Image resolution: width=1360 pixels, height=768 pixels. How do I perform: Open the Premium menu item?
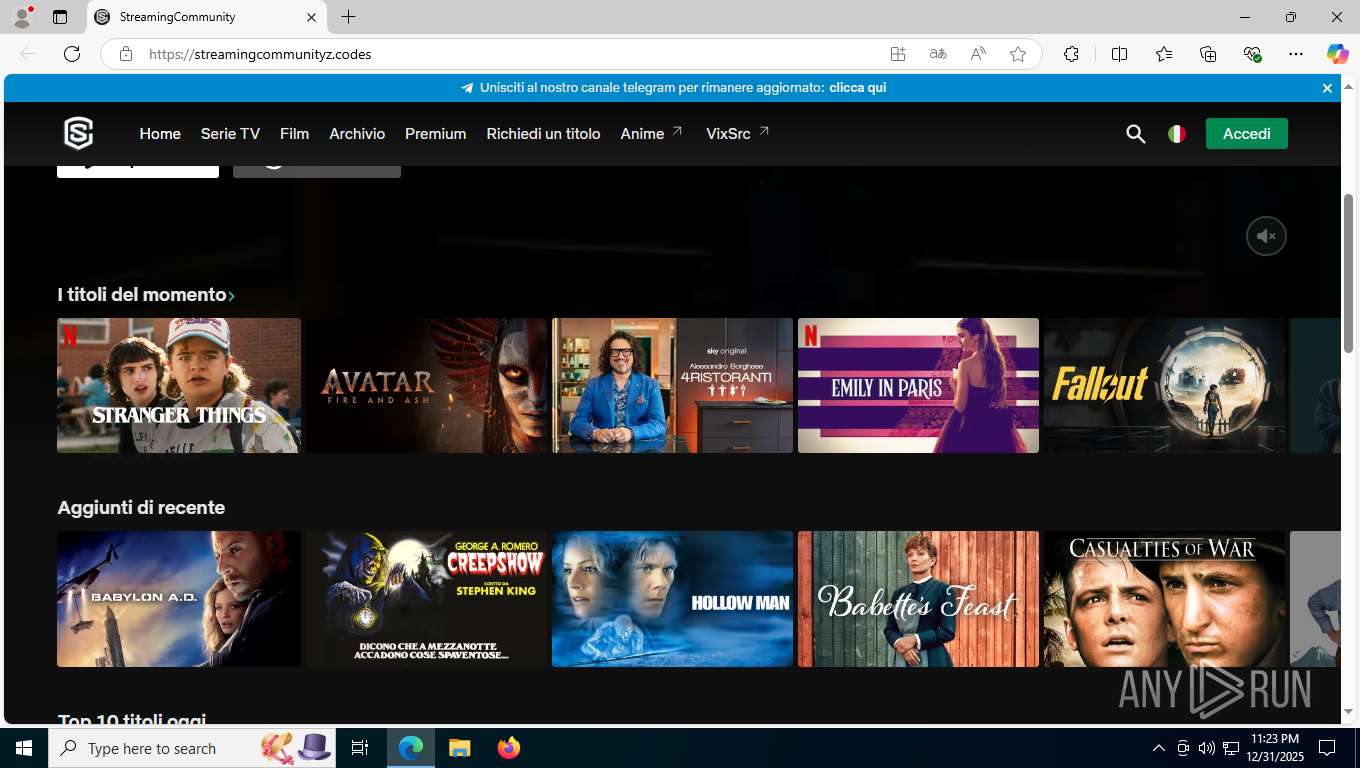[x=435, y=134]
